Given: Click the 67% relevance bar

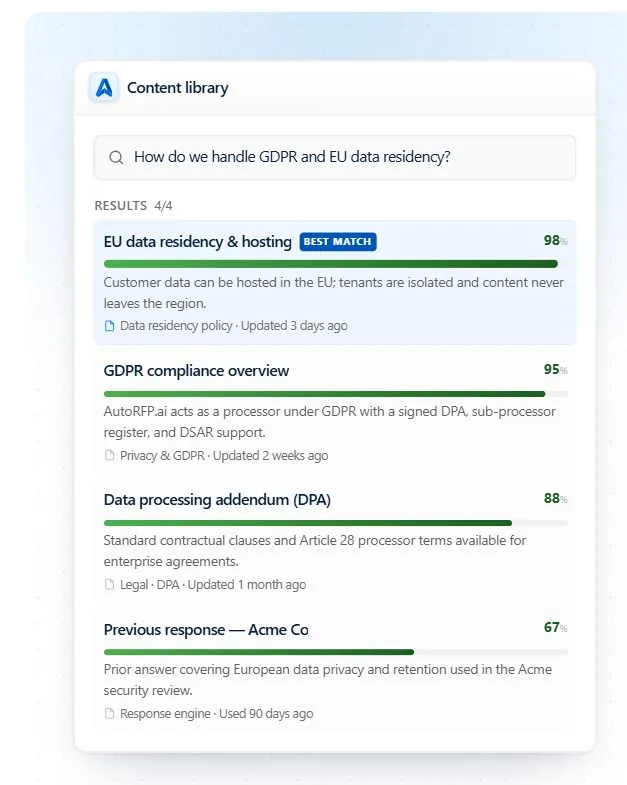Looking at the screenshot, I should coord(336,652).
